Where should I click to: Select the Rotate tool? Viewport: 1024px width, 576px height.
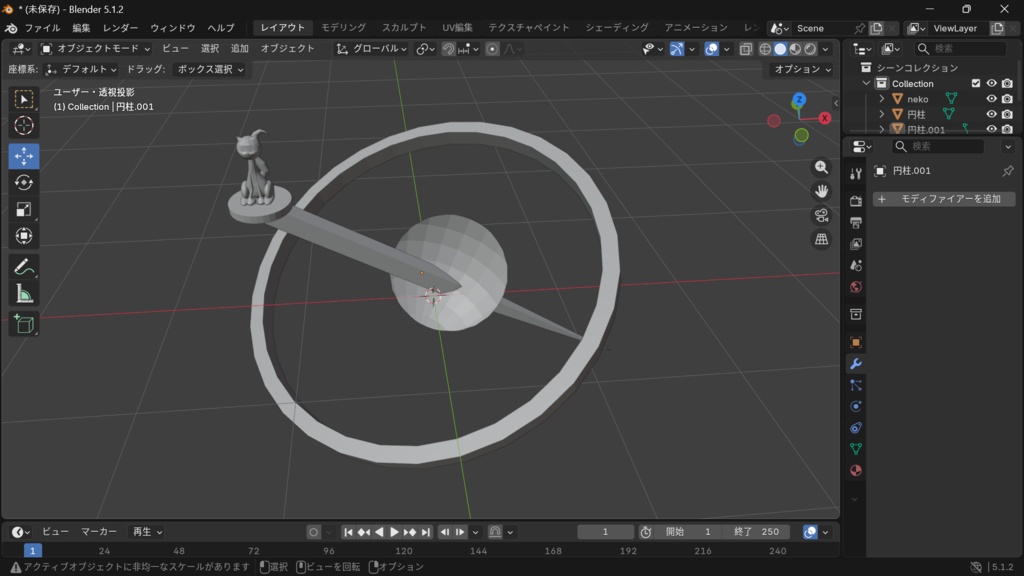coord(24,183)
